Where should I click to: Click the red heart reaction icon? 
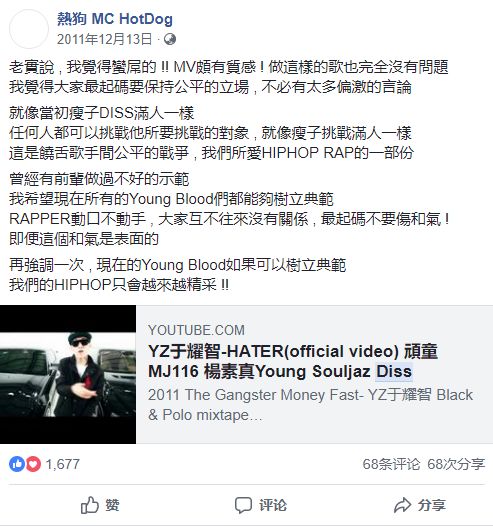(x=33, y=464)
